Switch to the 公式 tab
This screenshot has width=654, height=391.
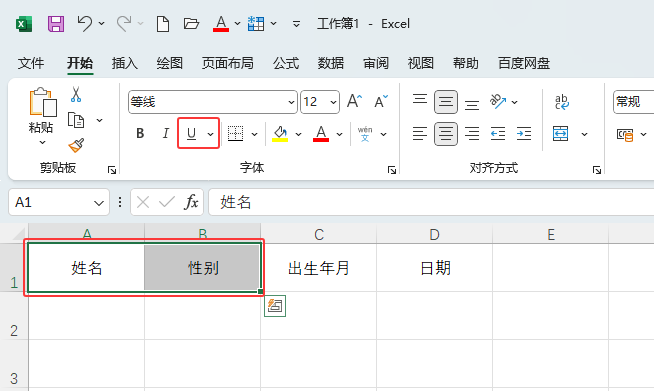286,63
